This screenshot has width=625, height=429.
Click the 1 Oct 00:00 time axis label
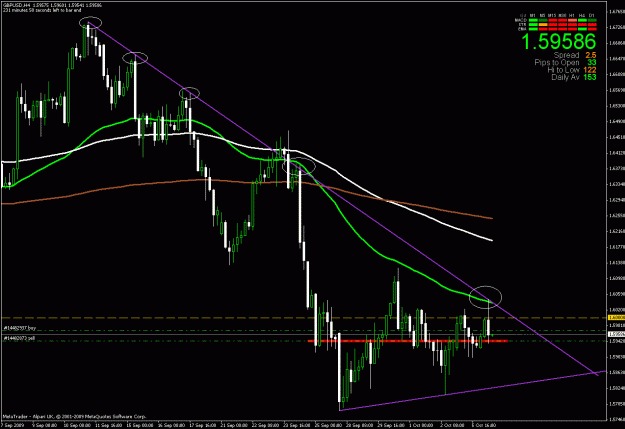pos(423,425)
